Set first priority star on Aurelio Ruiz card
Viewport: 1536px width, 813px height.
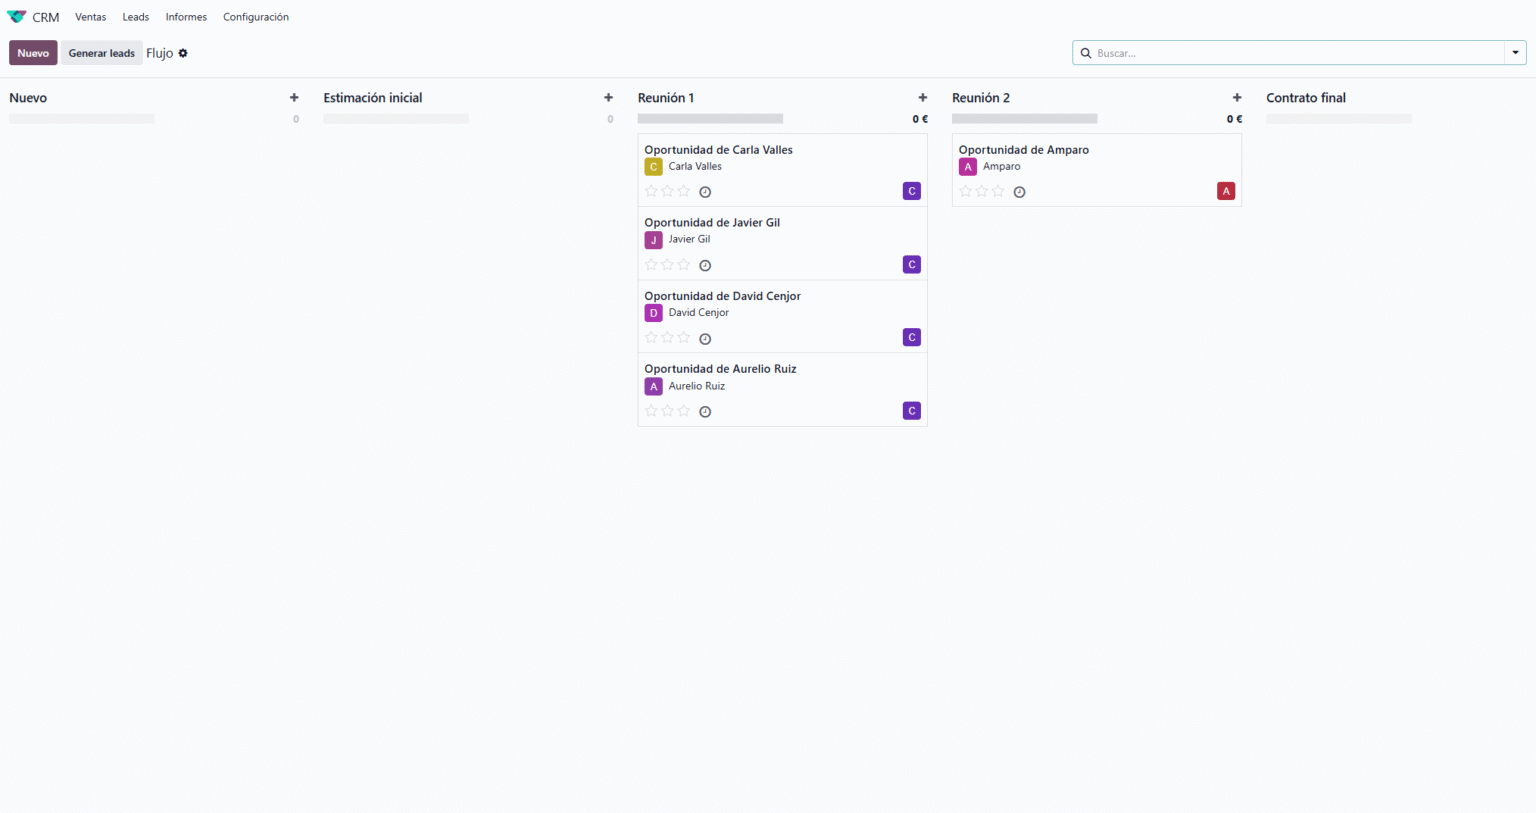point(651,411)
